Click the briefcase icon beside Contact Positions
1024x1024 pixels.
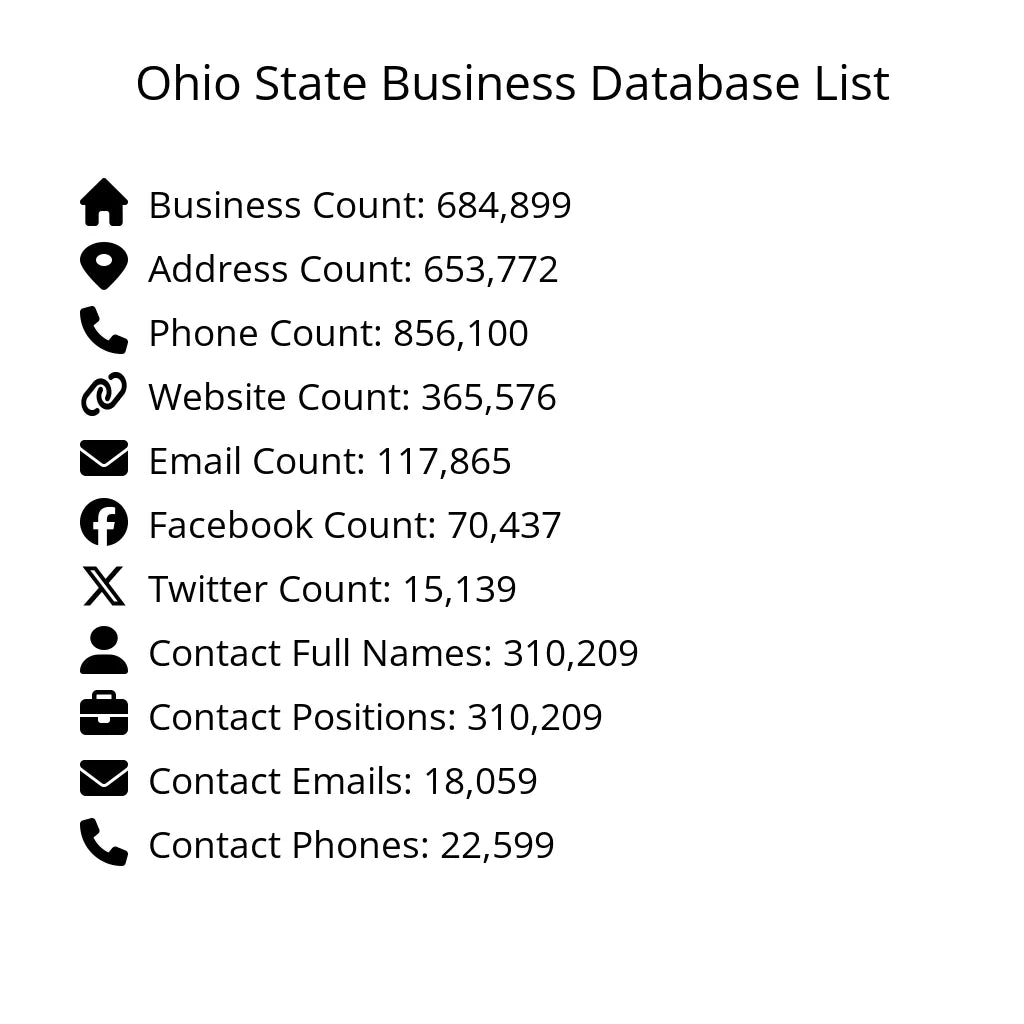click(104, 715)
